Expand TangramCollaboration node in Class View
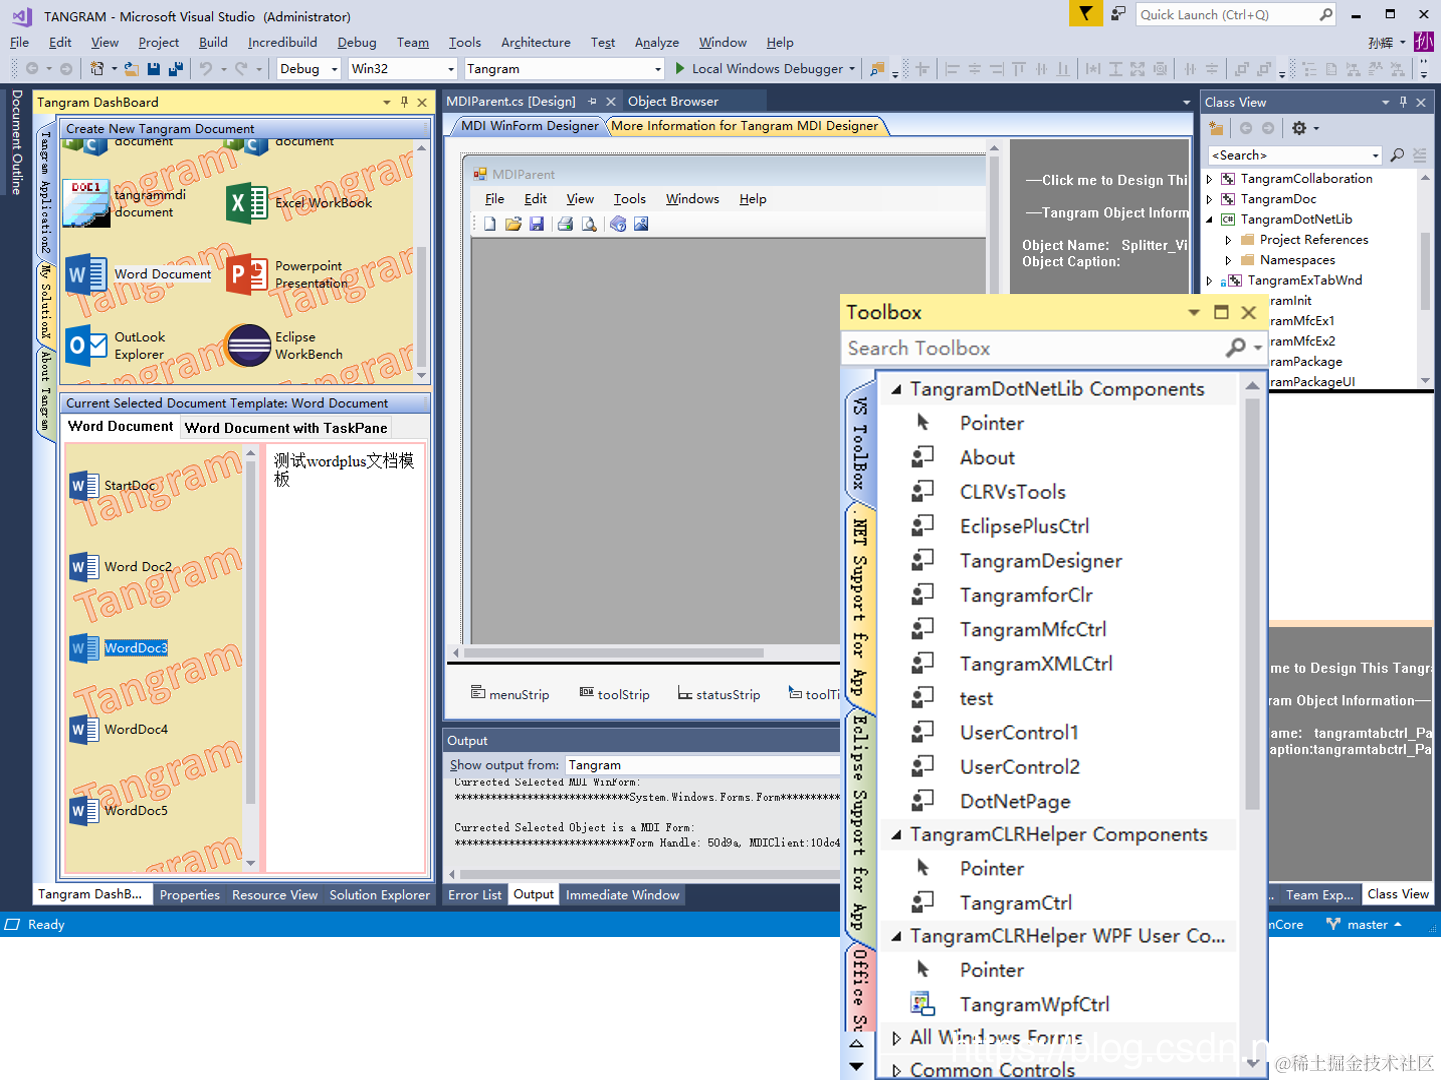Screen dimensions: 1441x1080 coord(1210,179)
